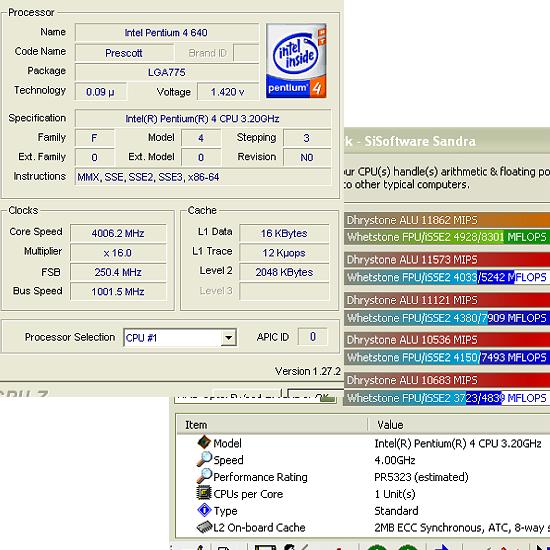This screenshot has height=550, width=550.
Task: Select the CPUs per Core row label
Action: 248,494
